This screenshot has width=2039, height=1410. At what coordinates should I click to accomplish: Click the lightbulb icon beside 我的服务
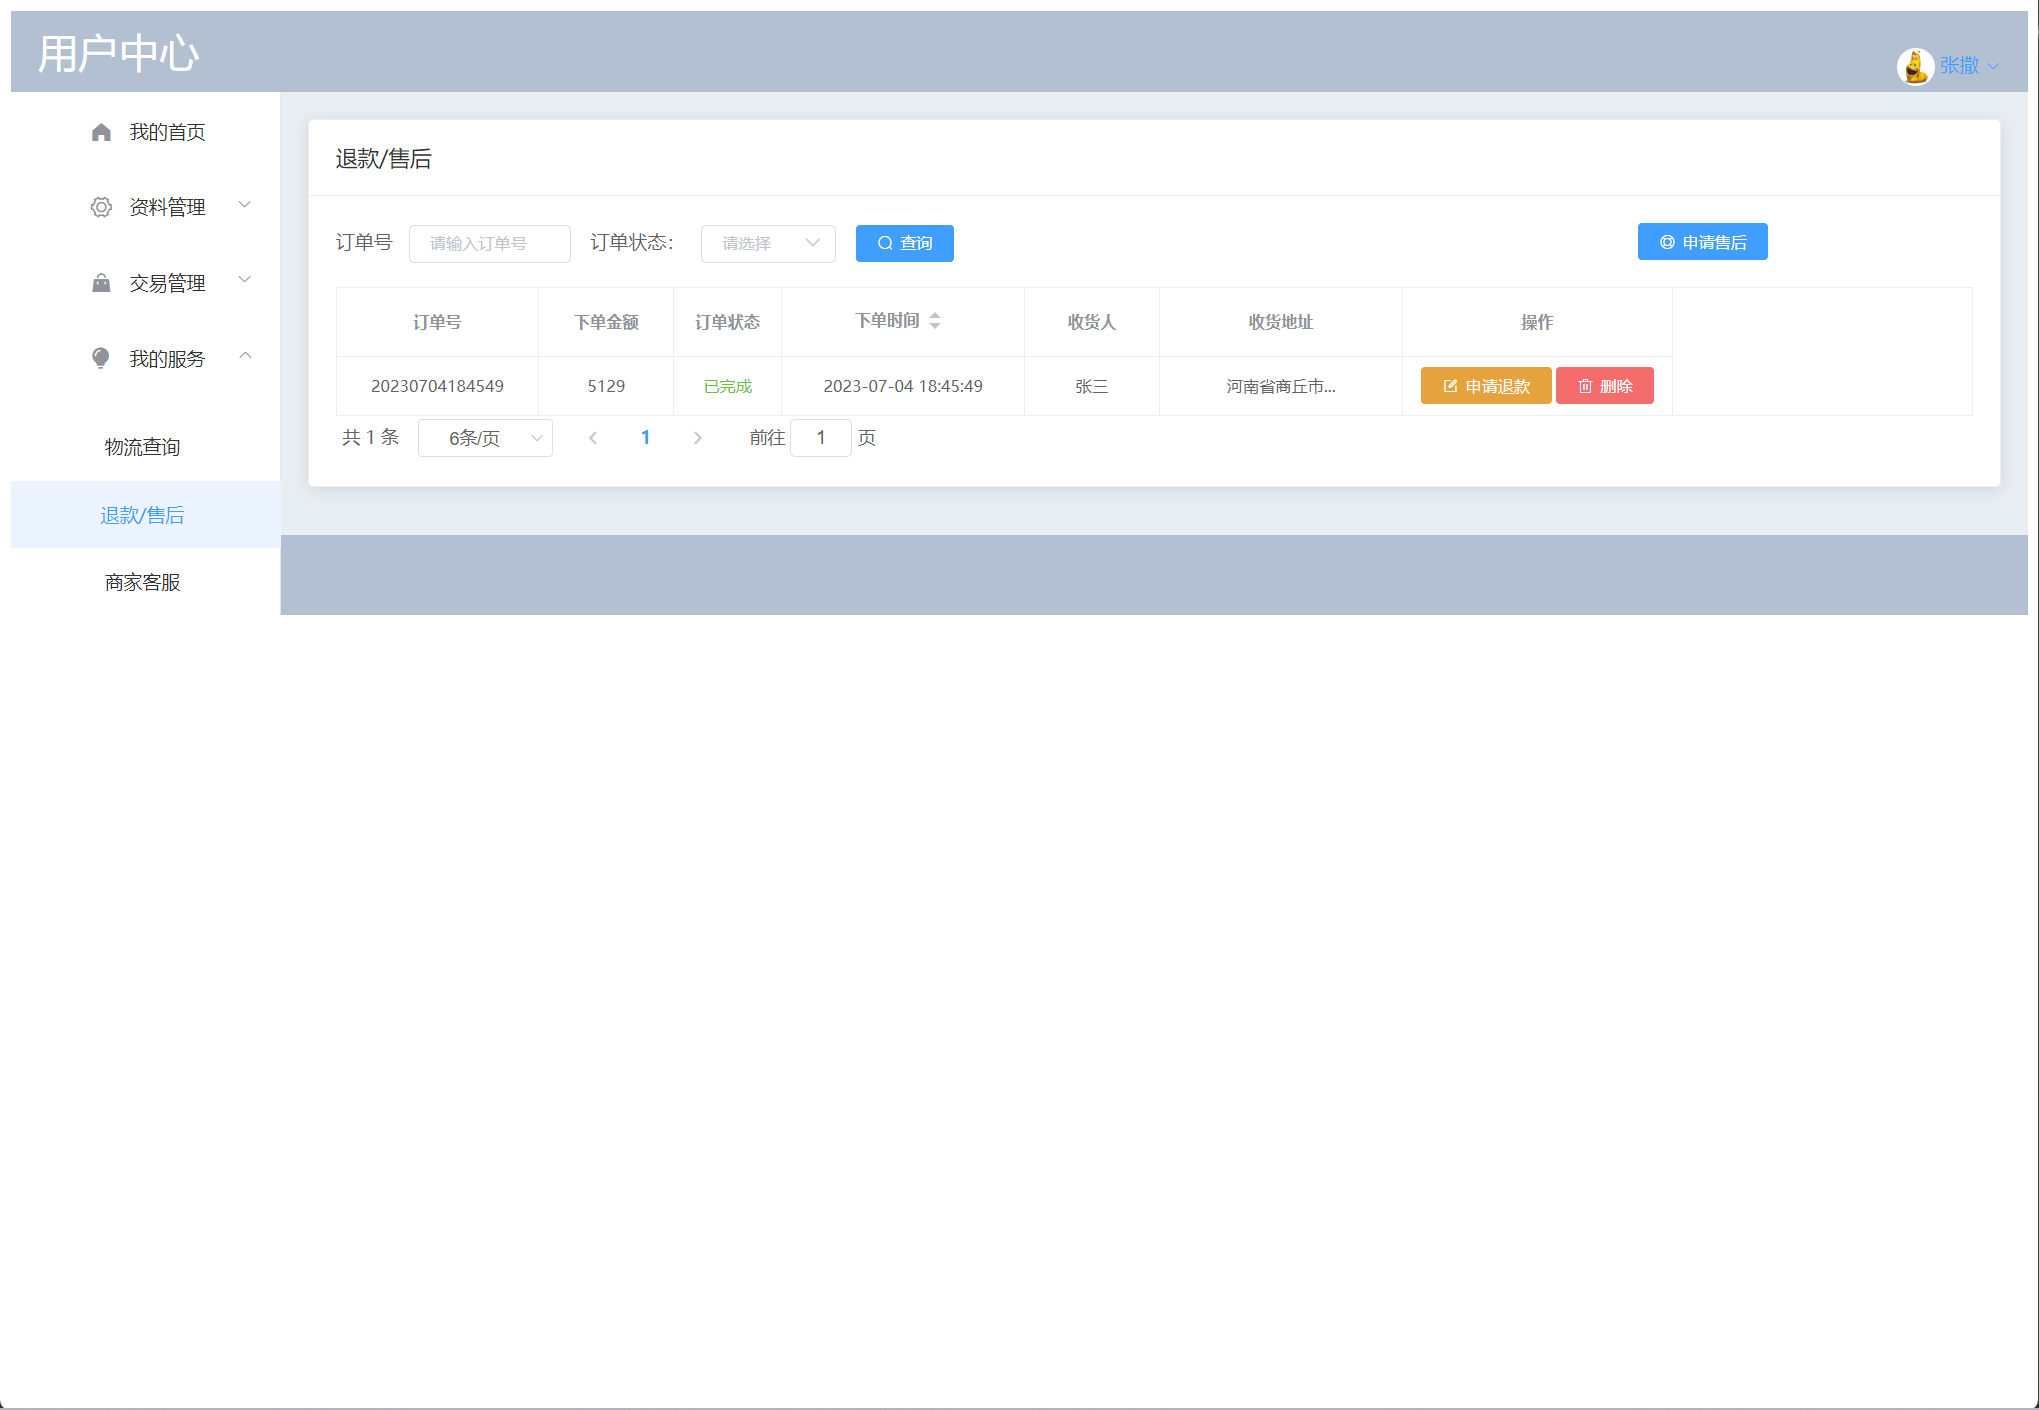[101, 358]
